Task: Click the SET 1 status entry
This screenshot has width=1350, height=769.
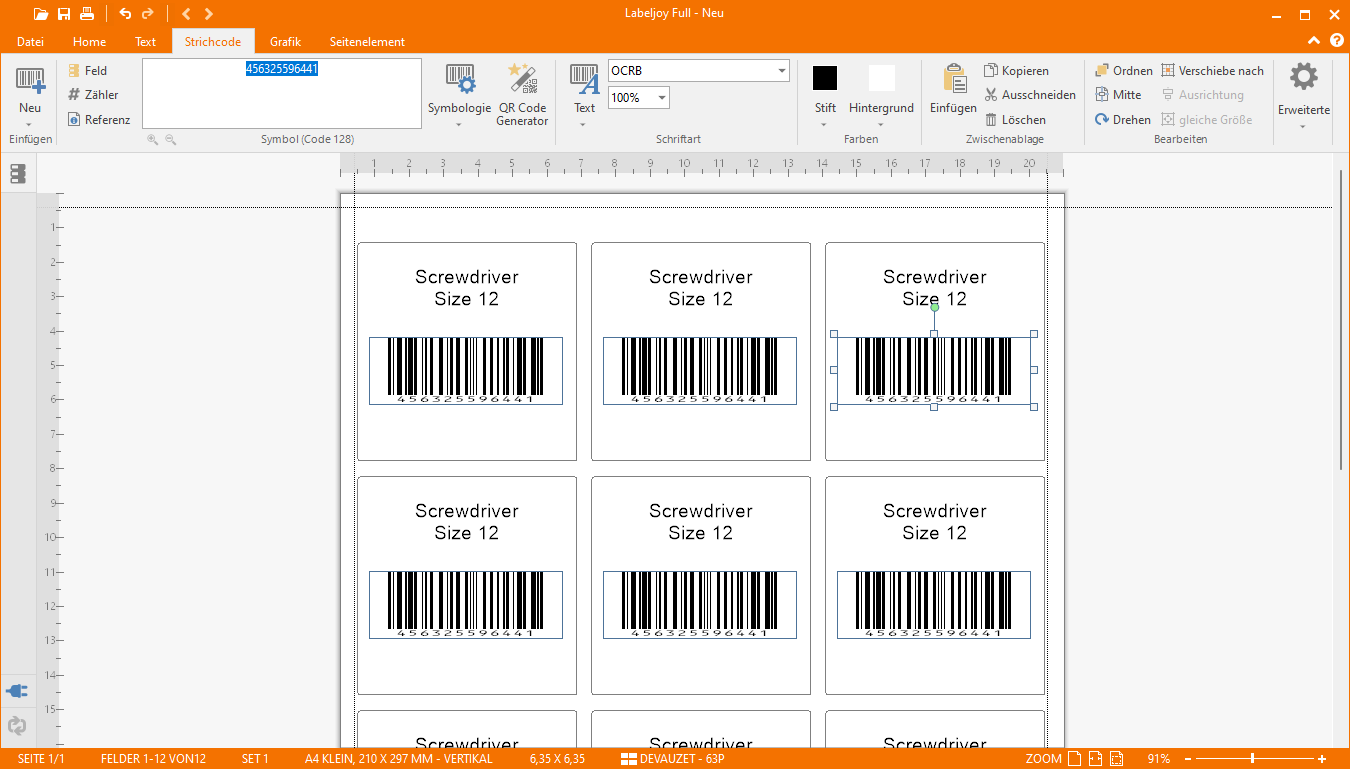Action: click(255, 759)
